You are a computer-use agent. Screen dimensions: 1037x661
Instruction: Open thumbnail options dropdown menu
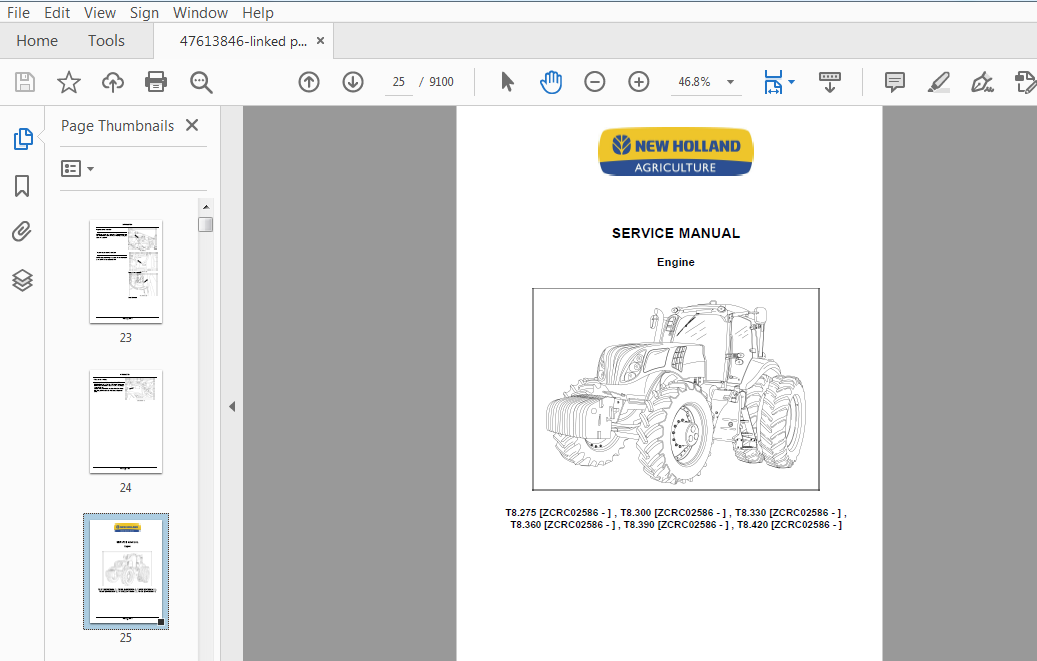coord(77,169)
